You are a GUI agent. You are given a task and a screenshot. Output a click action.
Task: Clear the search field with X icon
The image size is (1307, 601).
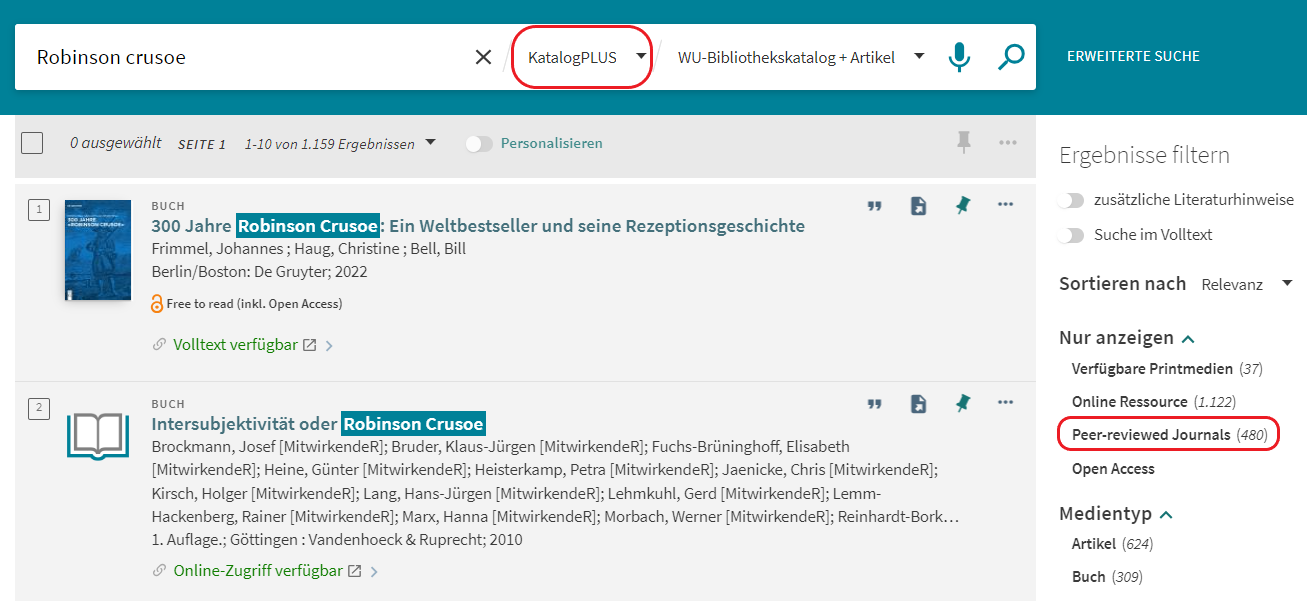pyautogui.click(x=483, y=57)
